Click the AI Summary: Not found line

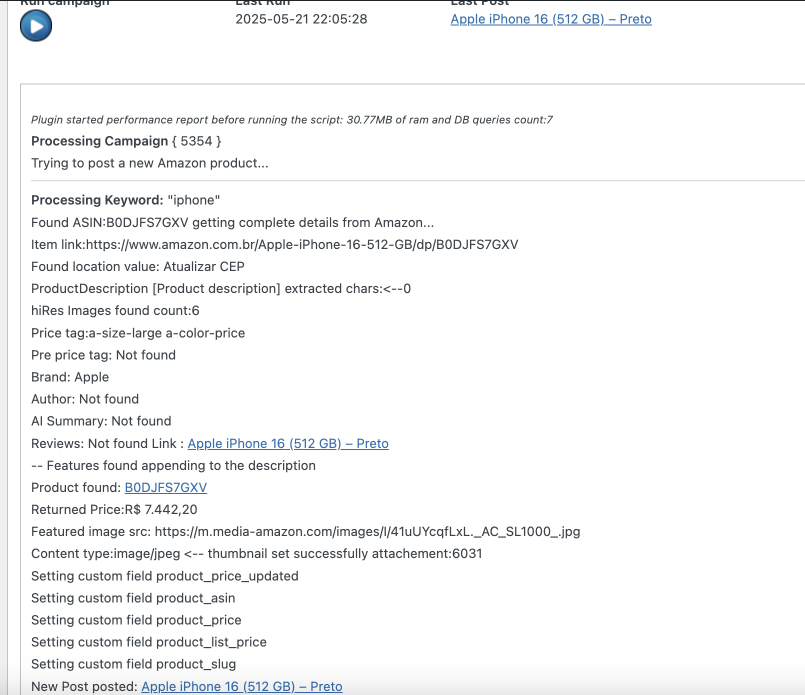click(x=101, y=421)
